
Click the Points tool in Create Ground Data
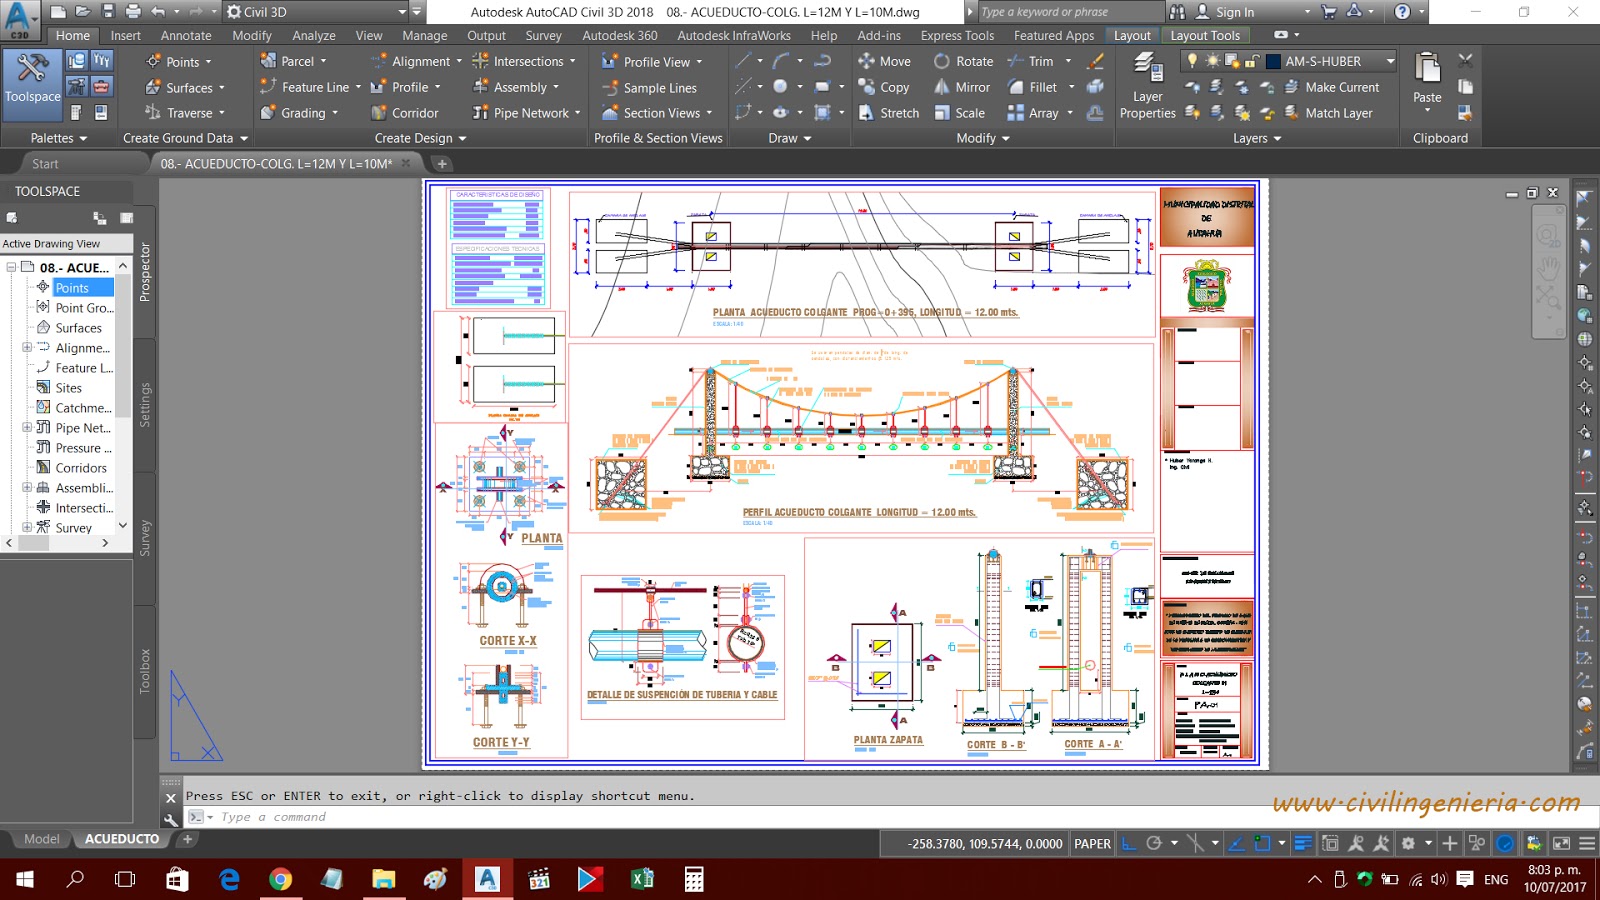[180, 62]
